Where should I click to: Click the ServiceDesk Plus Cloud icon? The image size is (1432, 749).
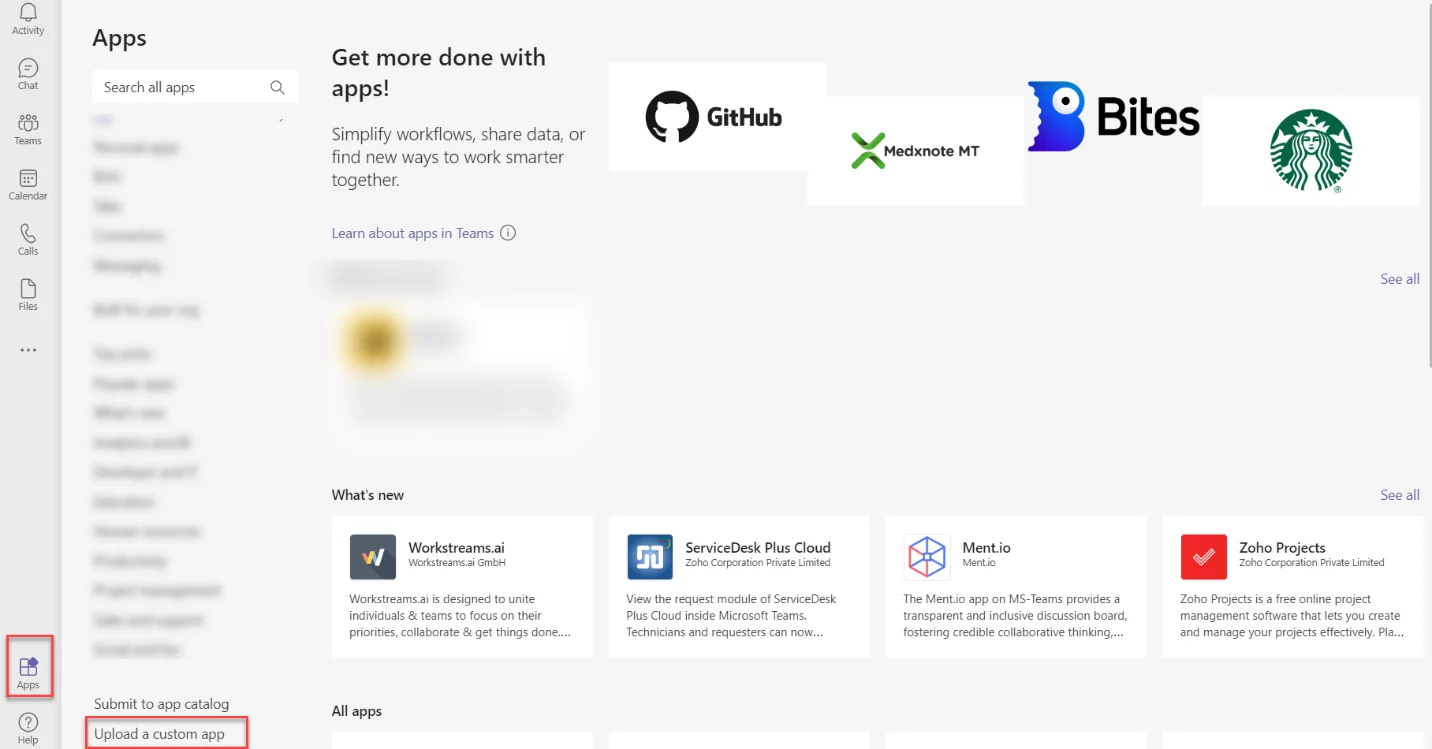650,557
